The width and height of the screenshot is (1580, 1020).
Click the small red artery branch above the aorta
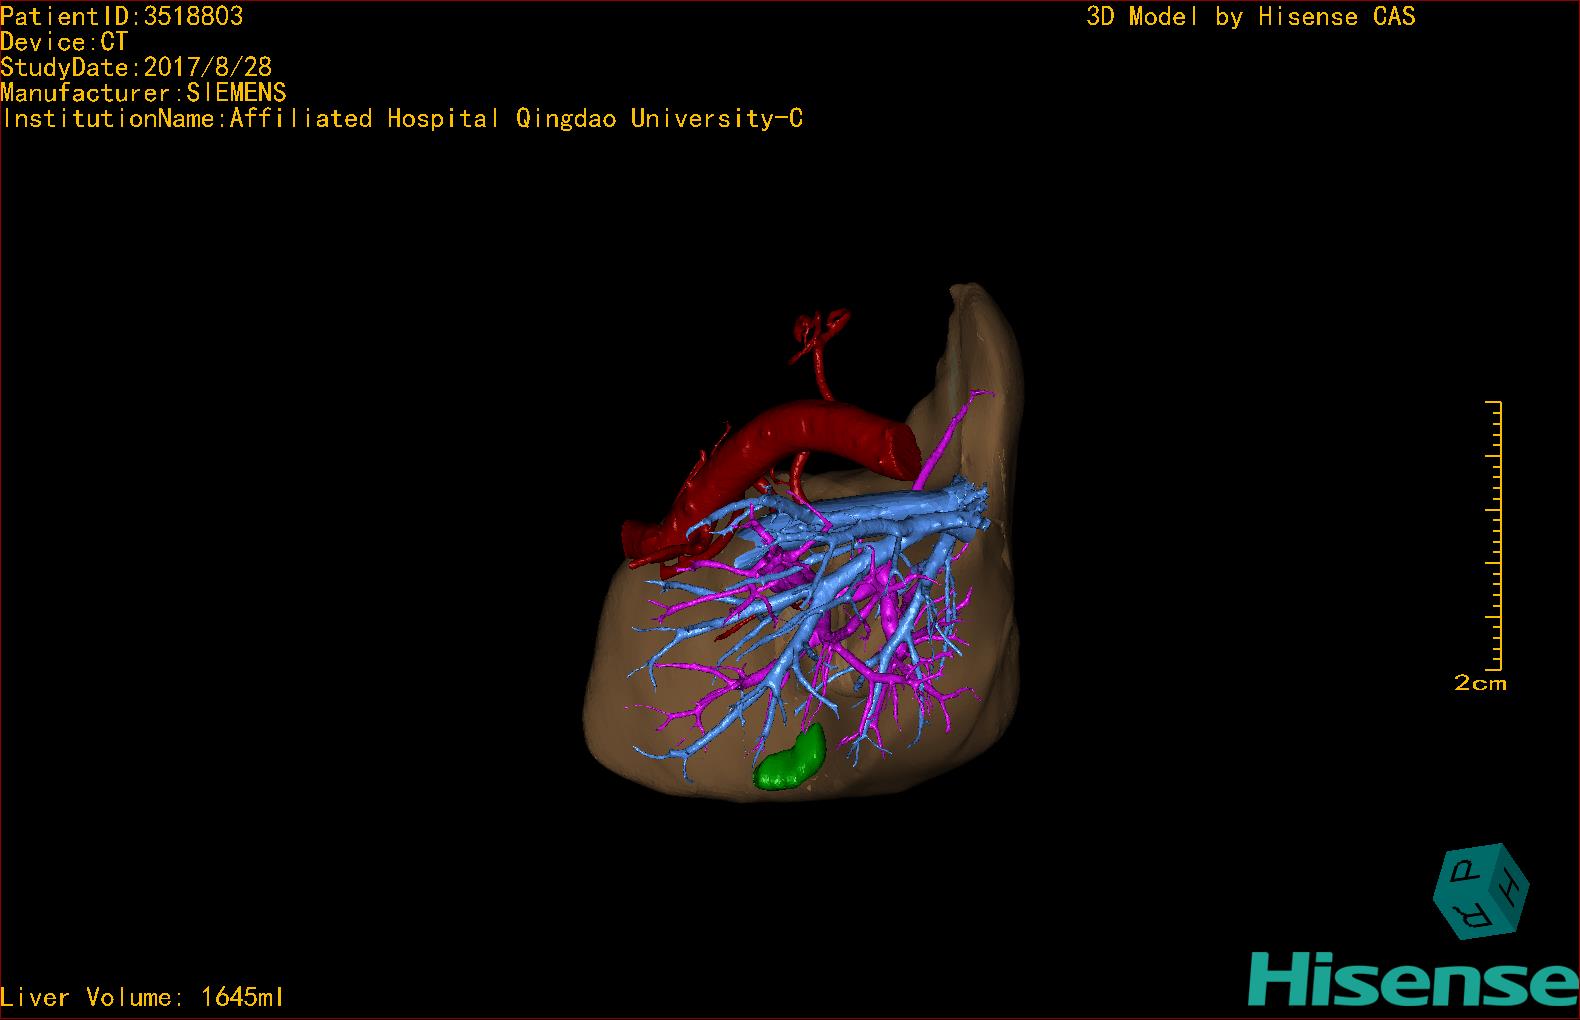pos(820,352)
